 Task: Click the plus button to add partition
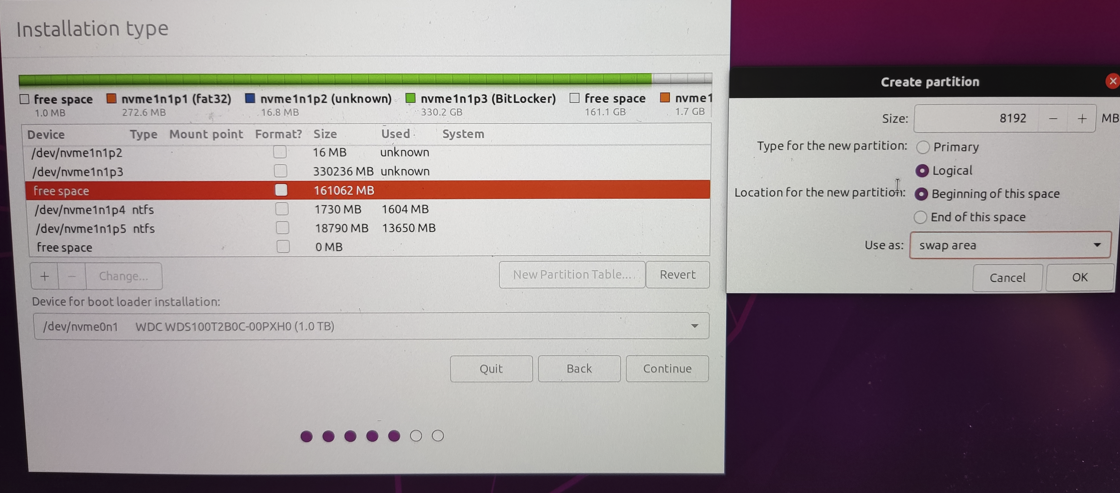pyautogui.click(x=44, y=276)
